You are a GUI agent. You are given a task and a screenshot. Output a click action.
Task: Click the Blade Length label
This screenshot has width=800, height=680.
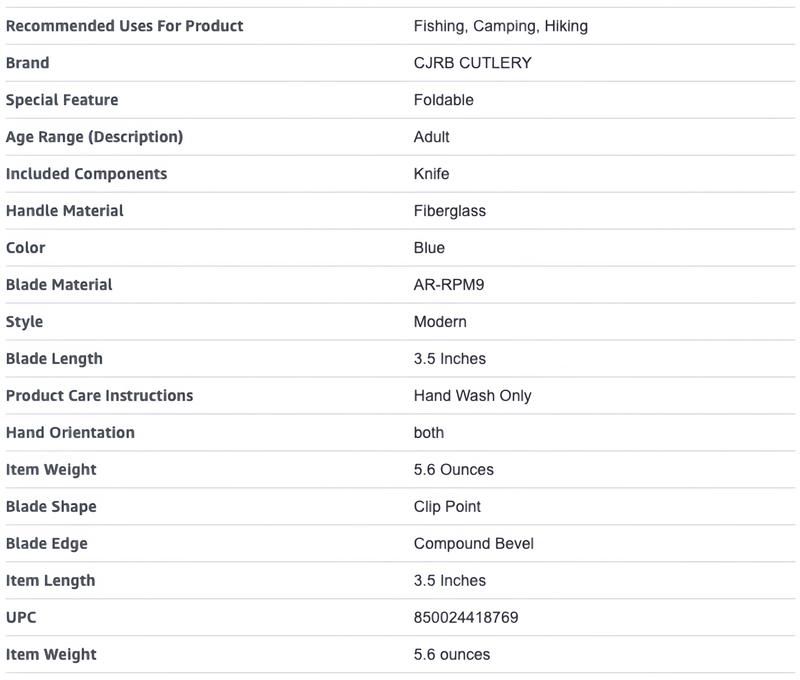pyautogui.click(x=54, y=359)
